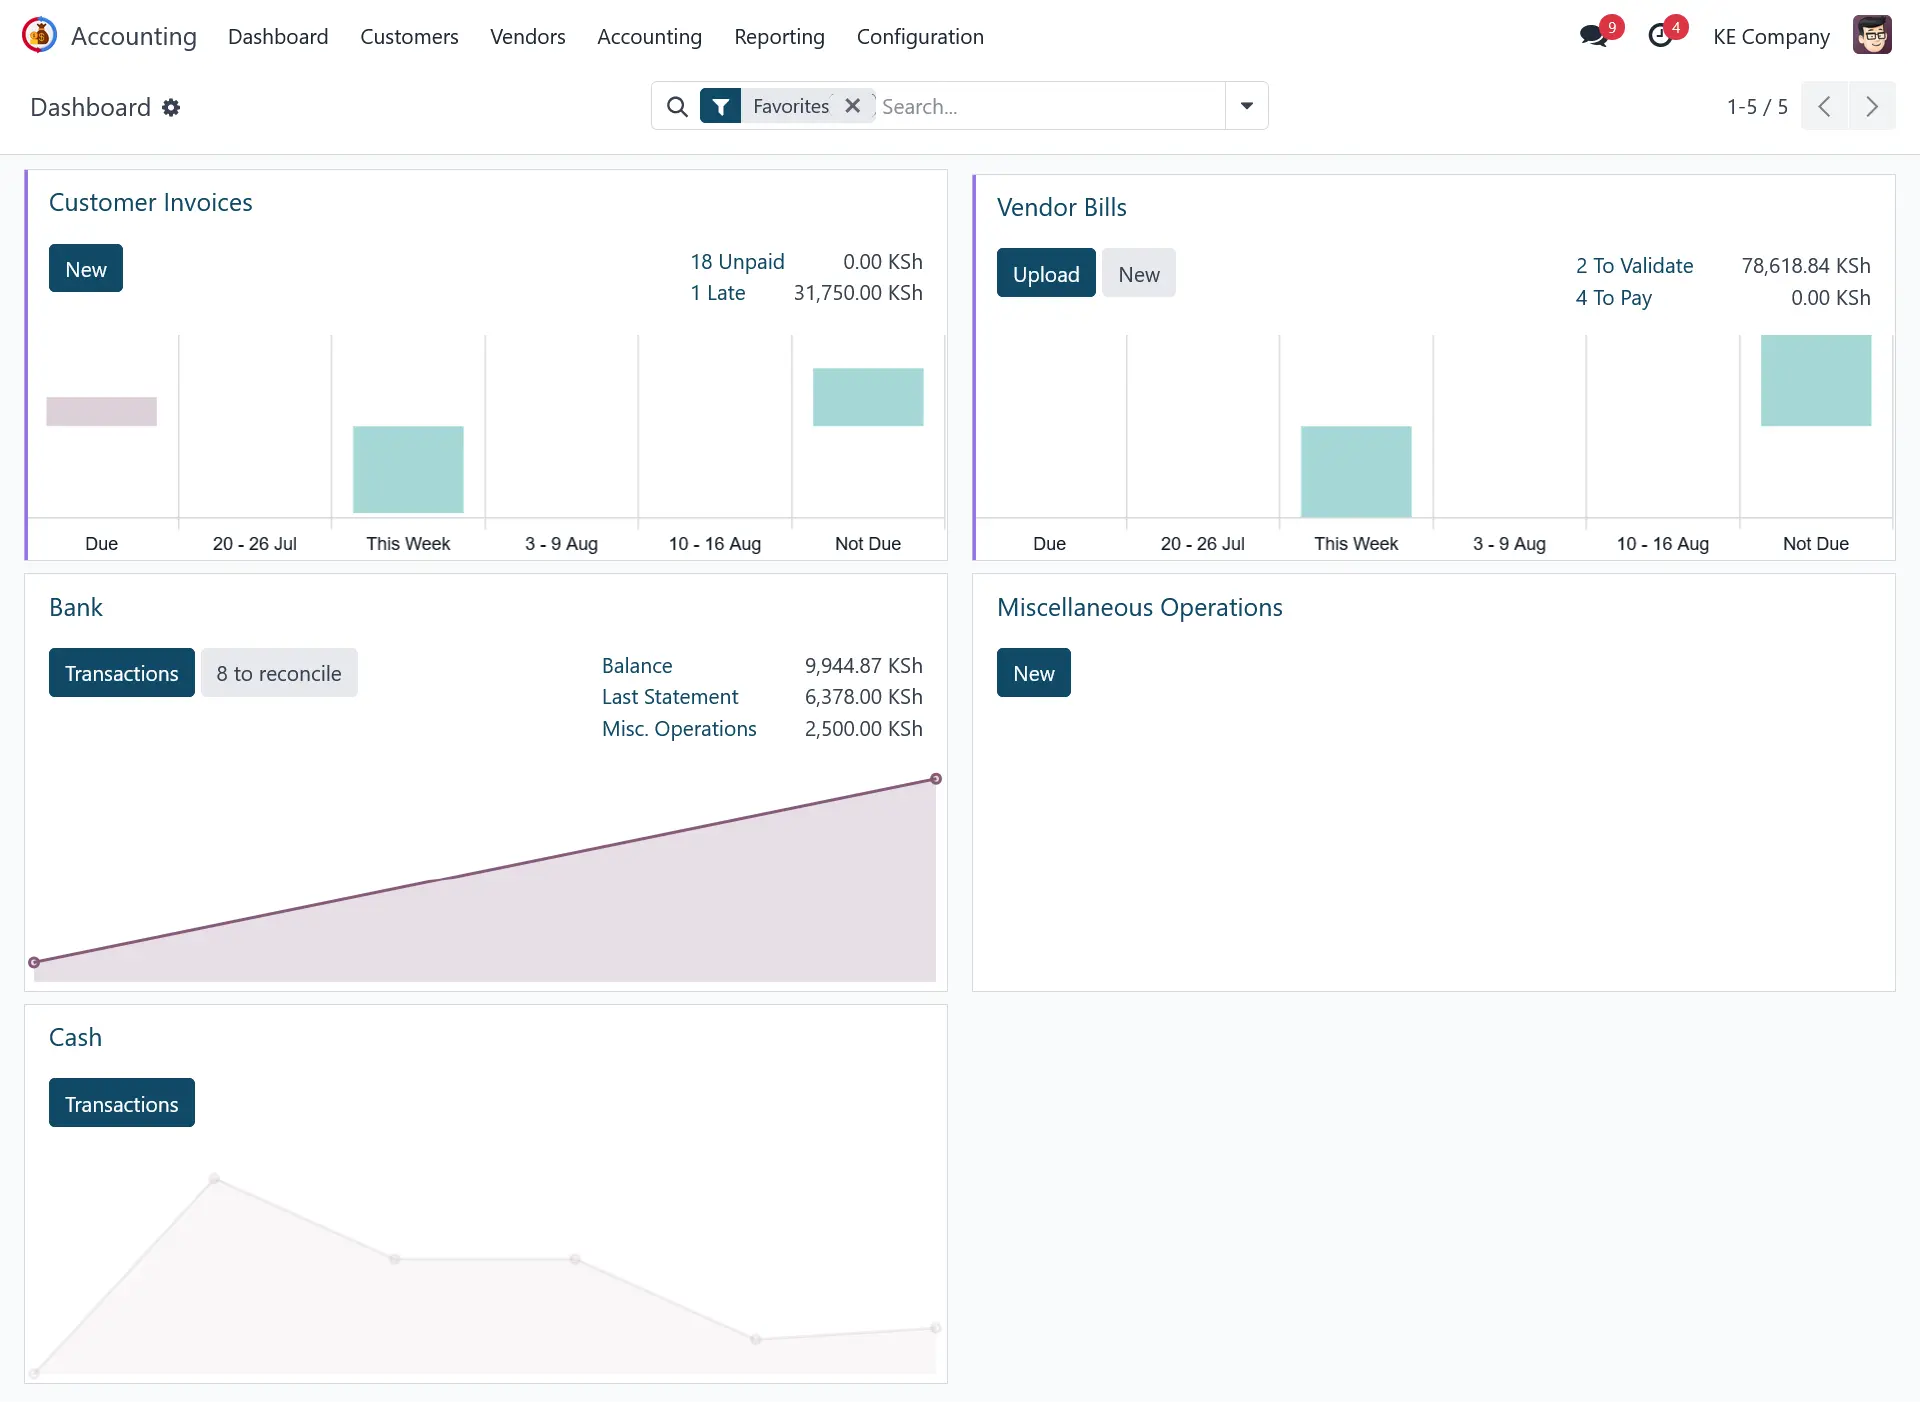Open the activities clock icon
Screen dimensions: 1920x1402
[x=1660, y=36]
